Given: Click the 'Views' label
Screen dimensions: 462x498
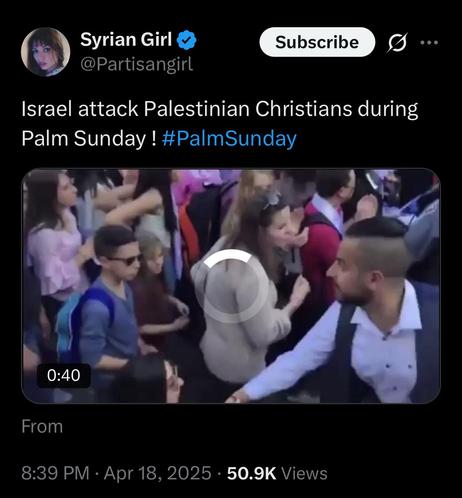Looking at the screenshot, I should [304, 473].
